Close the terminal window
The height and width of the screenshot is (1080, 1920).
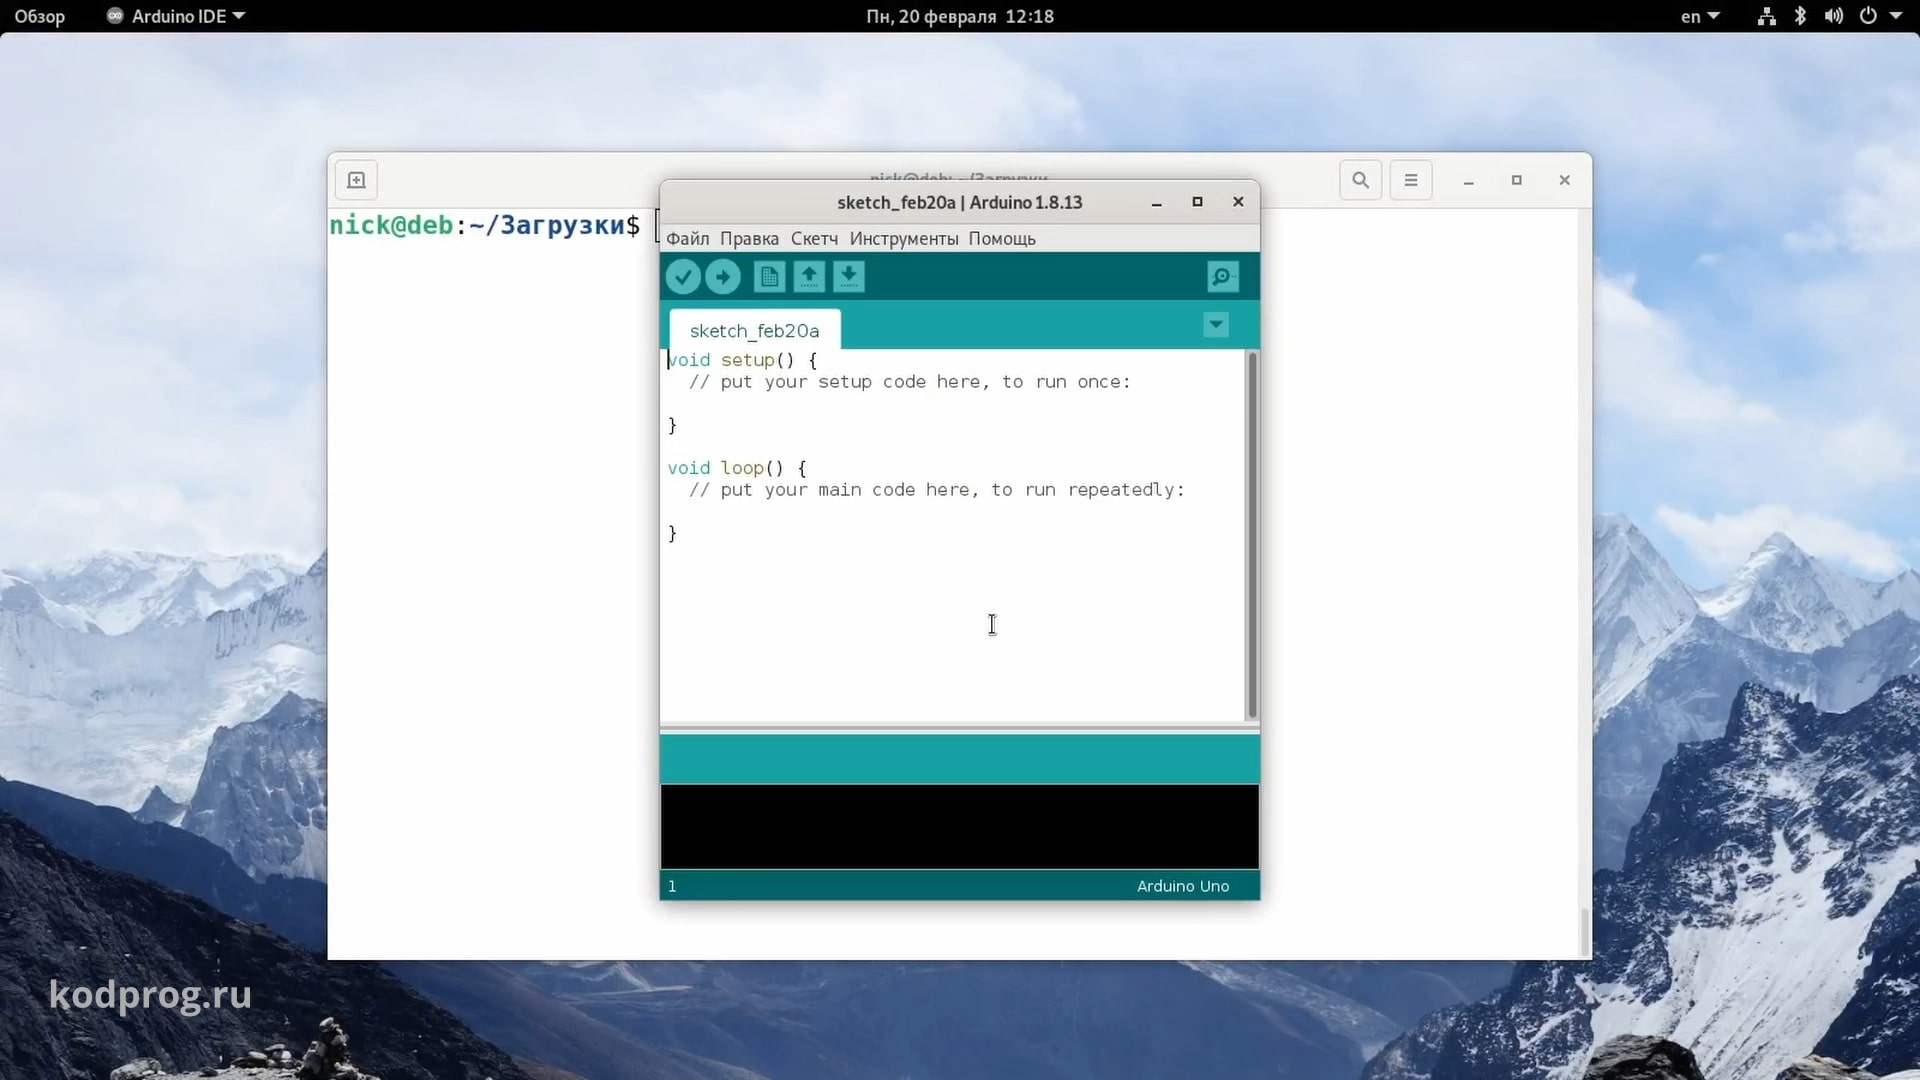[x=1565, y=180]
